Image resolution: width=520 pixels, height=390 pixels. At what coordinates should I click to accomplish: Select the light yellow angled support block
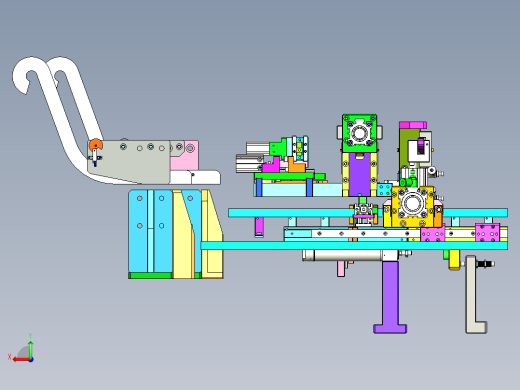(x=212, y=234)
